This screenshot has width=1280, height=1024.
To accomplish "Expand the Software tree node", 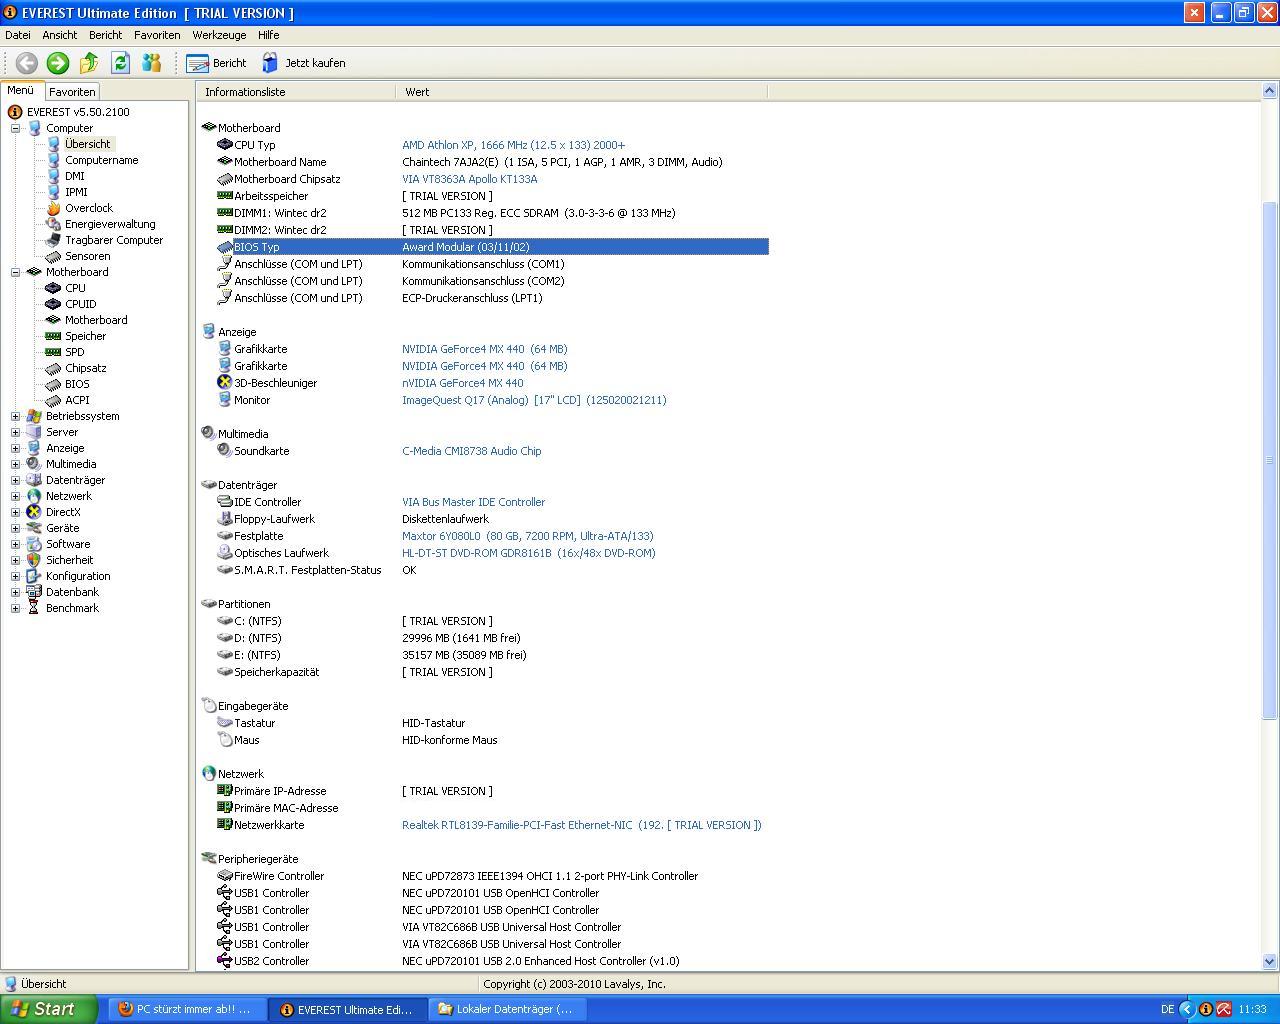I will coord(15,544).
